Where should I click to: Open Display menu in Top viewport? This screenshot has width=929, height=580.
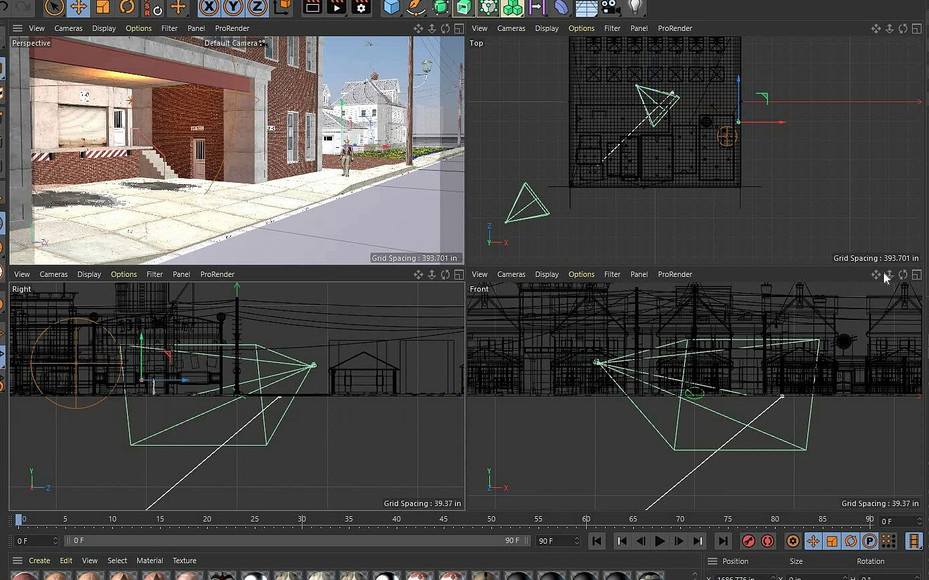(547, 28)
